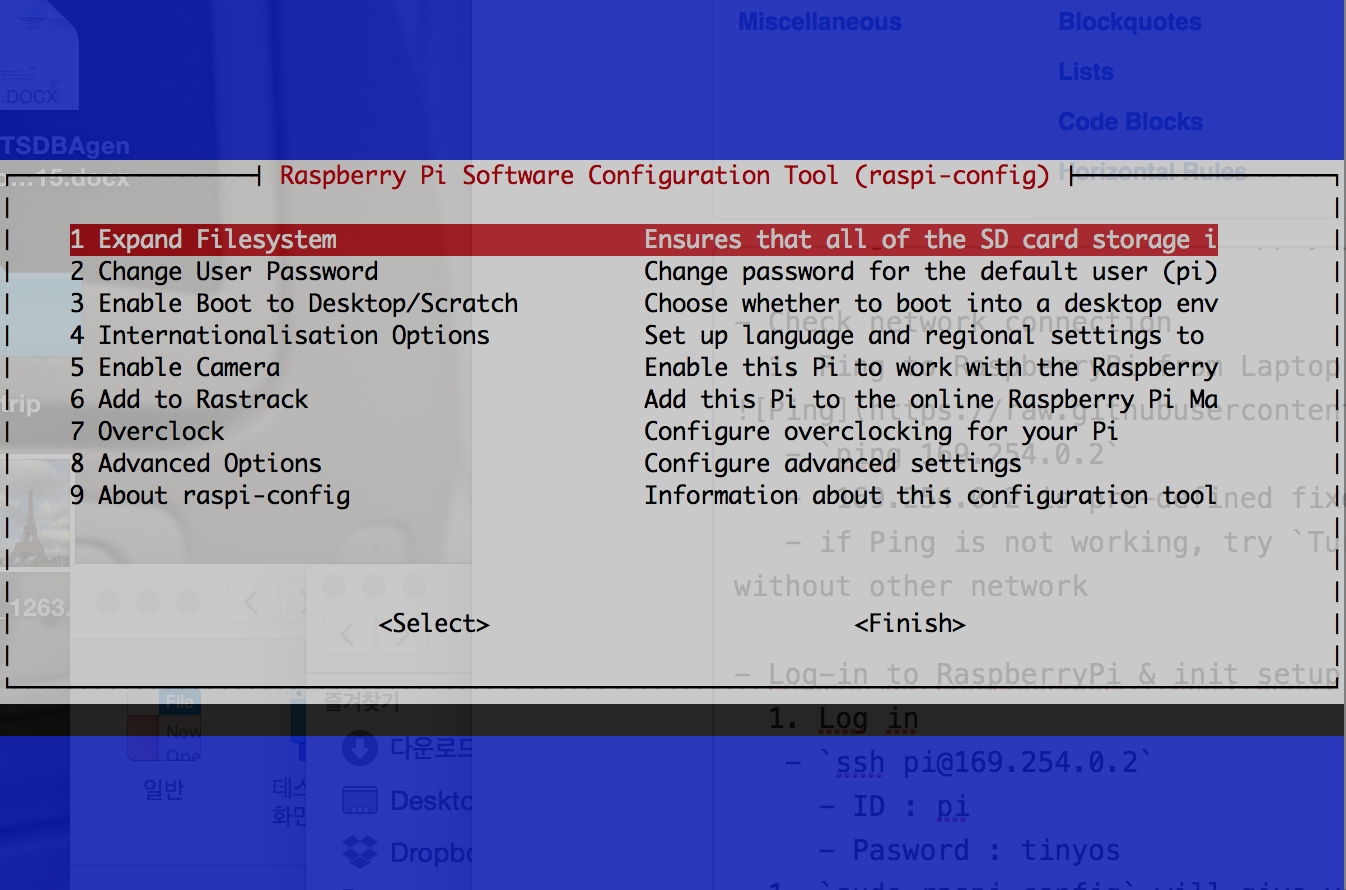Pick '5 Enable Camera' menu entry
The width and height of the screenshot is (1346, 890).
175,368
